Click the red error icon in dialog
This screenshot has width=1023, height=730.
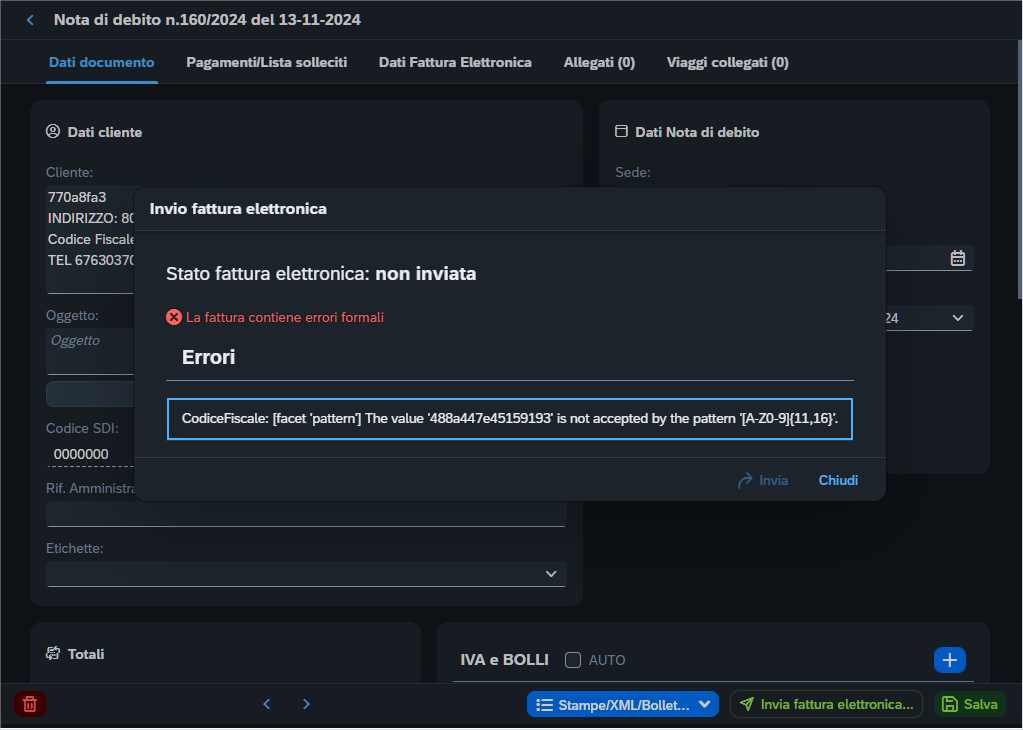pyautogui.click(x=174, y=317)
